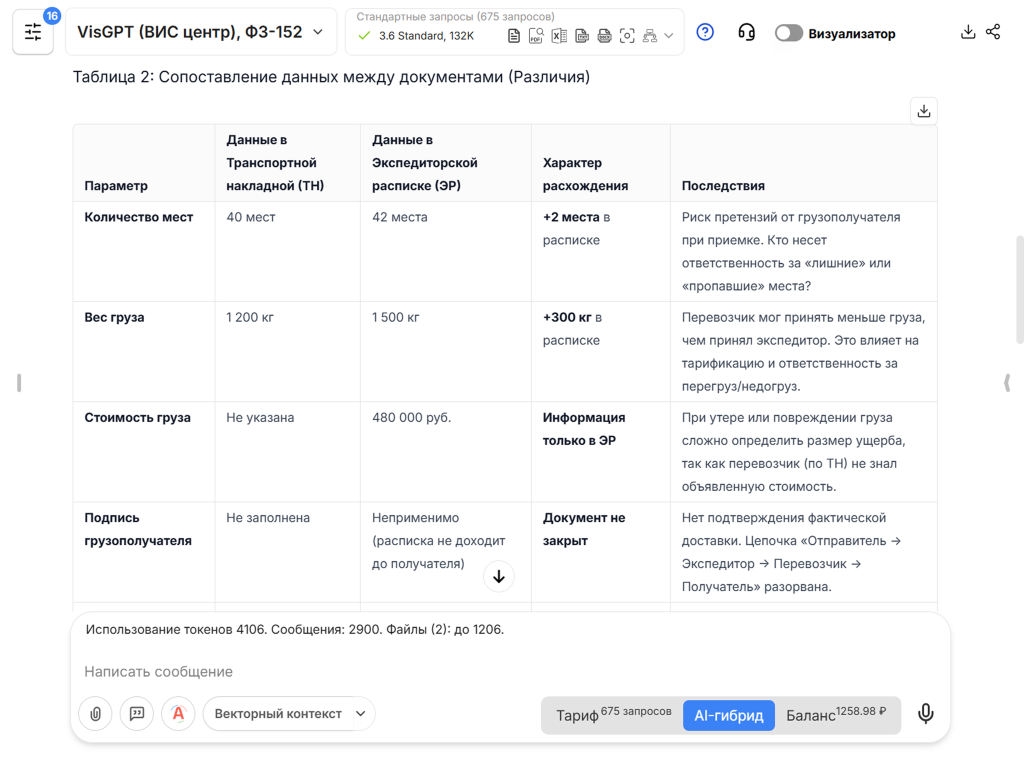The height and width of the screenshot is (766, 1024).
Task: Download the chat using top-right download icon
Action: click(x=968, y=32)
